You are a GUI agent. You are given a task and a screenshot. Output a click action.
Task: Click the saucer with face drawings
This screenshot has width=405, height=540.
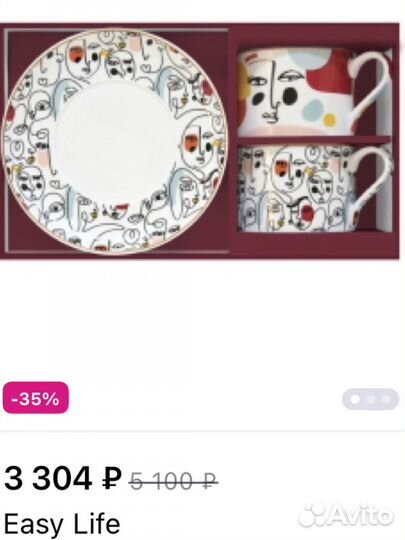[114, 141]
